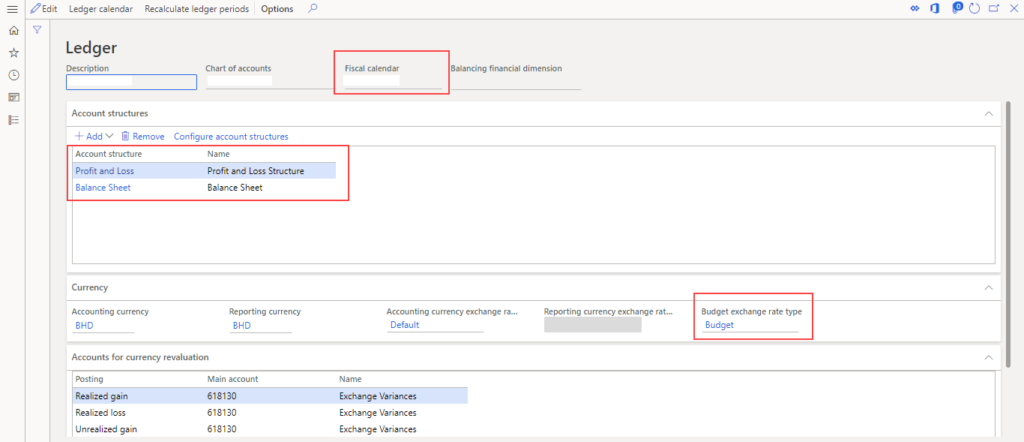Open the hamburger navigation menu

click(13, 9)
